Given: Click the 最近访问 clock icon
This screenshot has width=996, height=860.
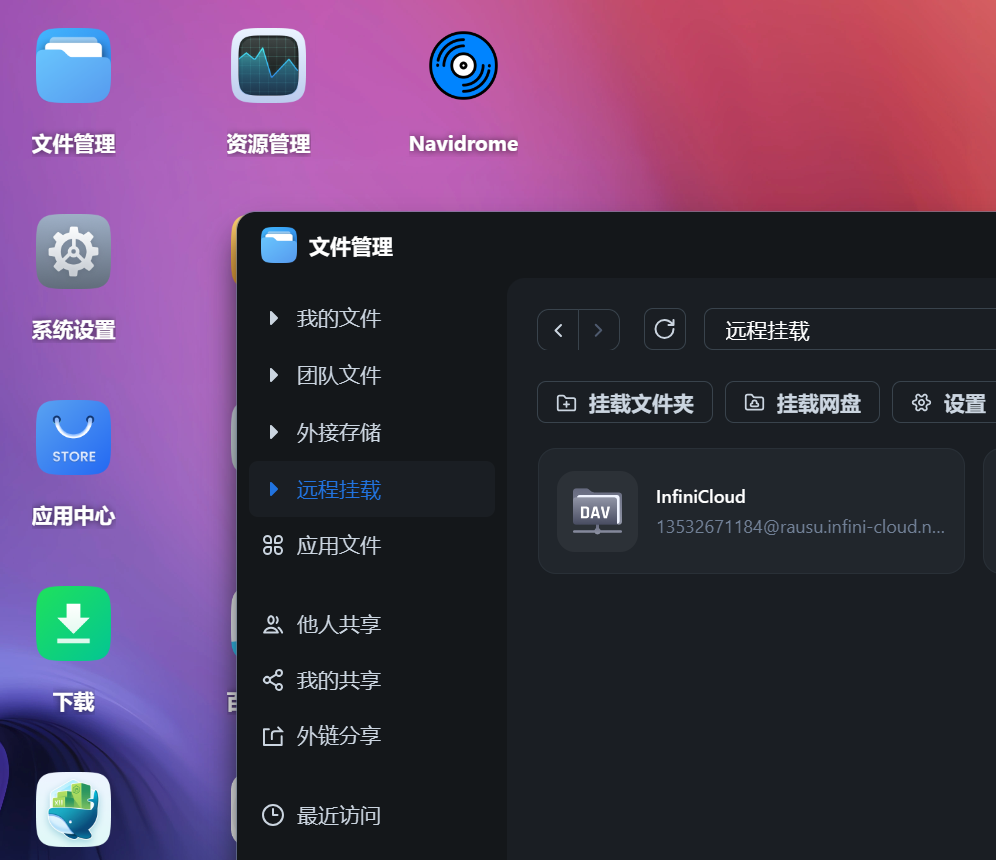Looking at the screenshot, I should pos(273,815).
